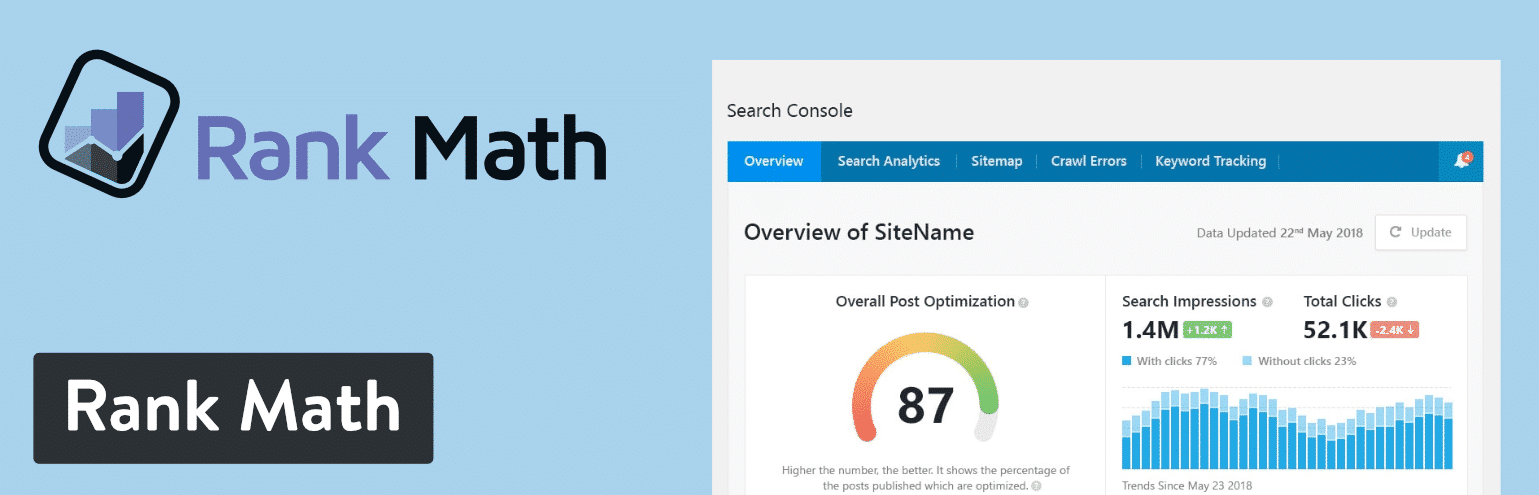This screenshot has height=495, width=1539.
Task: Click the 'With clicks 77%' legend swatch
Action: pyautogui.click(x=1127, y=361)
